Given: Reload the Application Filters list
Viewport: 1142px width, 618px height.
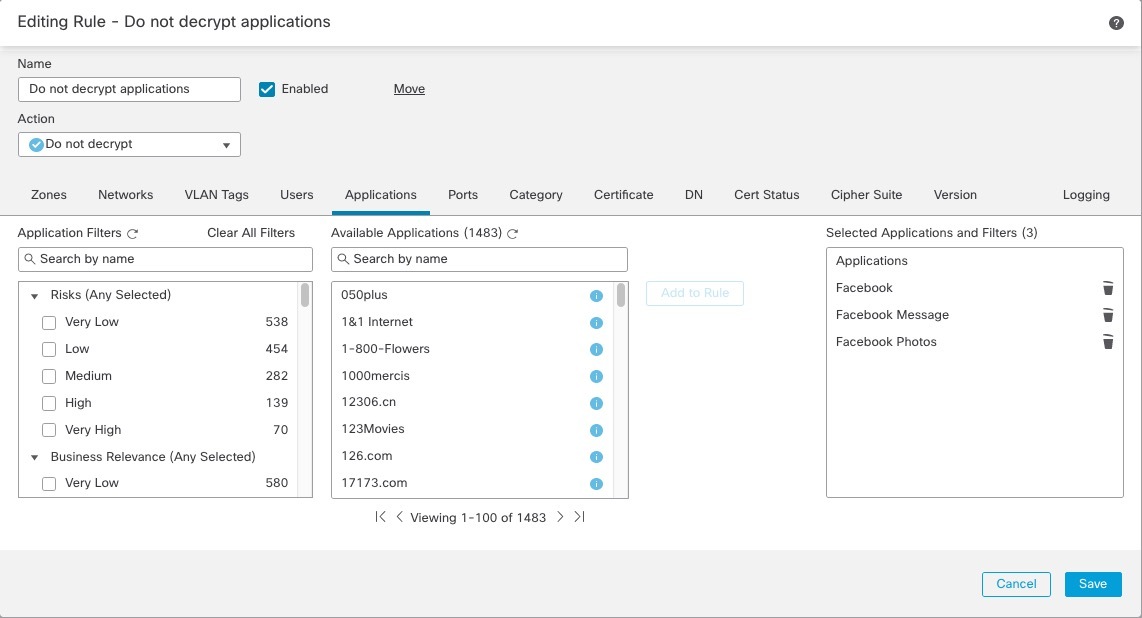Looking at the screenshot, I should coord(131,232).
